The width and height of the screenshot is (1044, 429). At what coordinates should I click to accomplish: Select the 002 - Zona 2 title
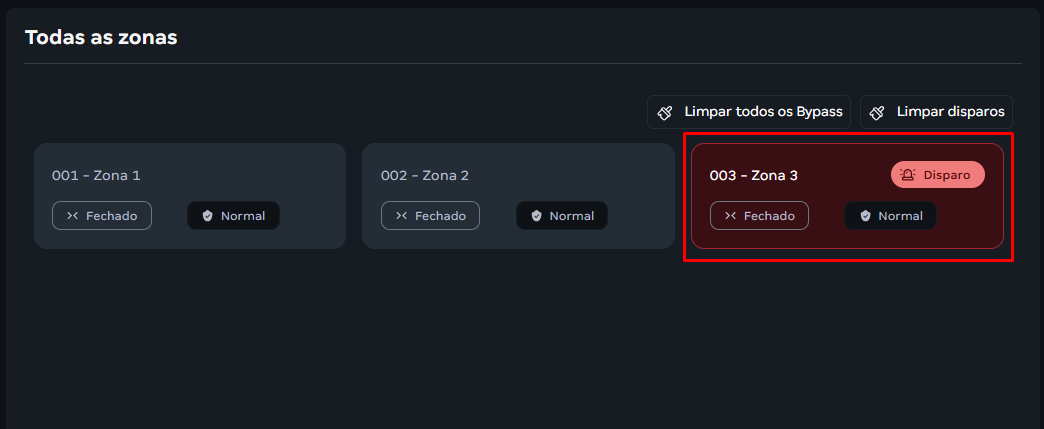[425, 176]
